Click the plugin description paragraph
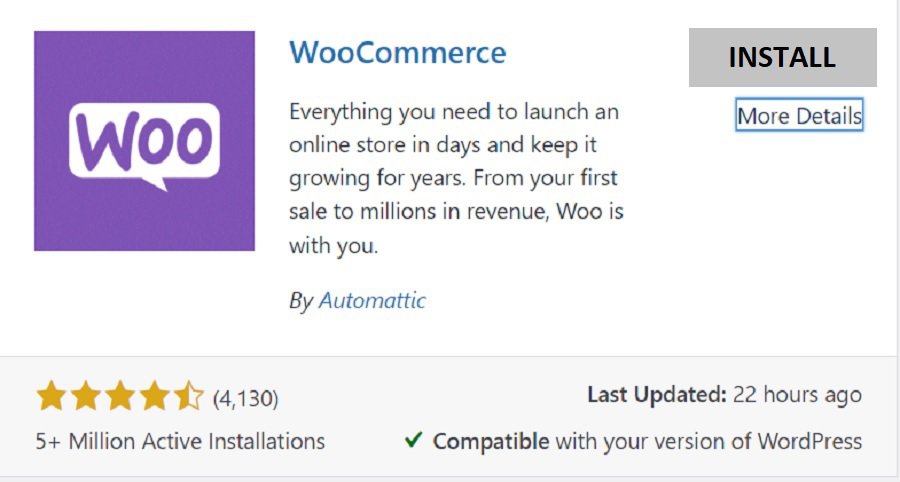 [456, 179]
